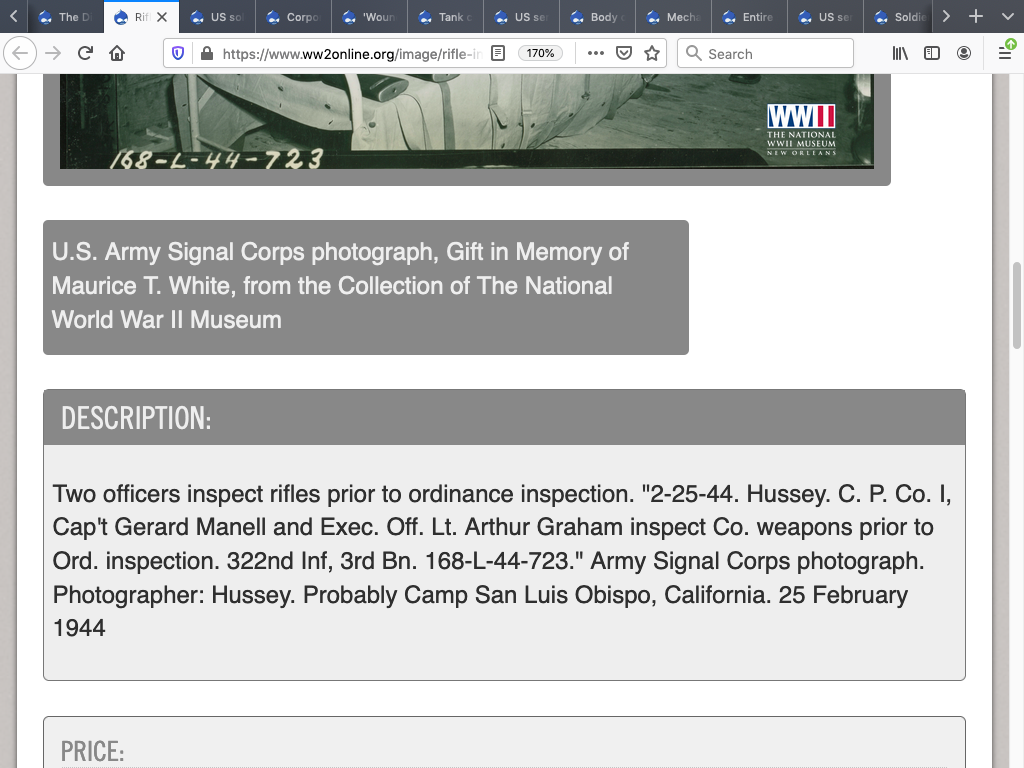Viewport: 1024px width, 768px height.
Task: Toggle the sidebar panel
Action: 932,54
